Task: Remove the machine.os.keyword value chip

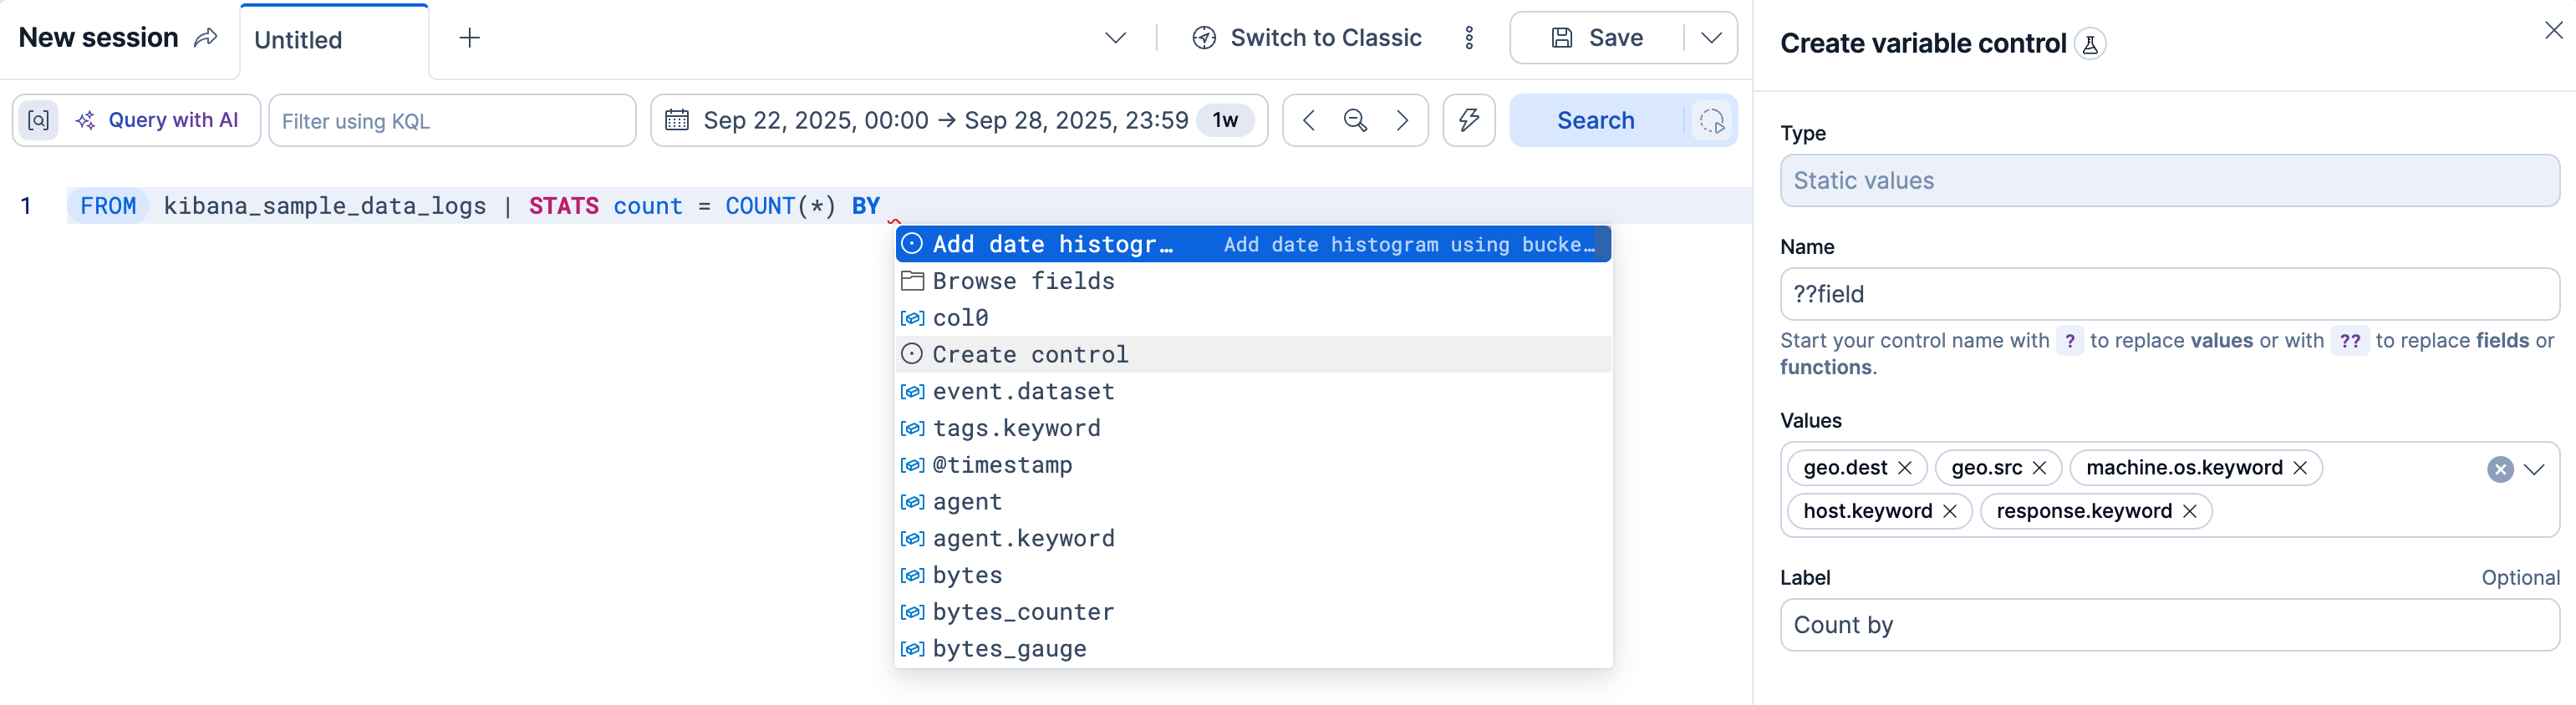Action: [2300, 468]
